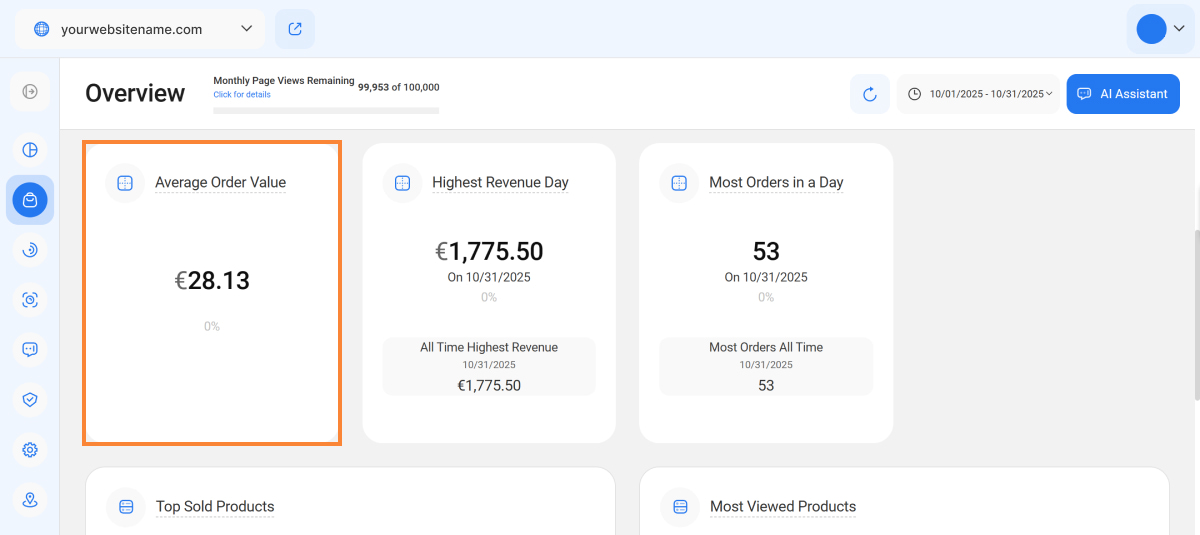
Task: Open the chat bubble sidebar icon
Action: 30,349
